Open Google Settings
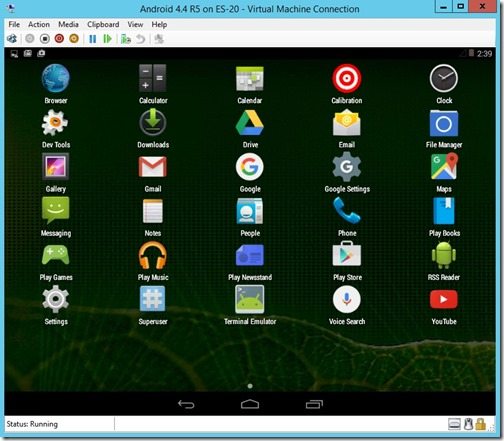504x441 pixels. [347, 167]
